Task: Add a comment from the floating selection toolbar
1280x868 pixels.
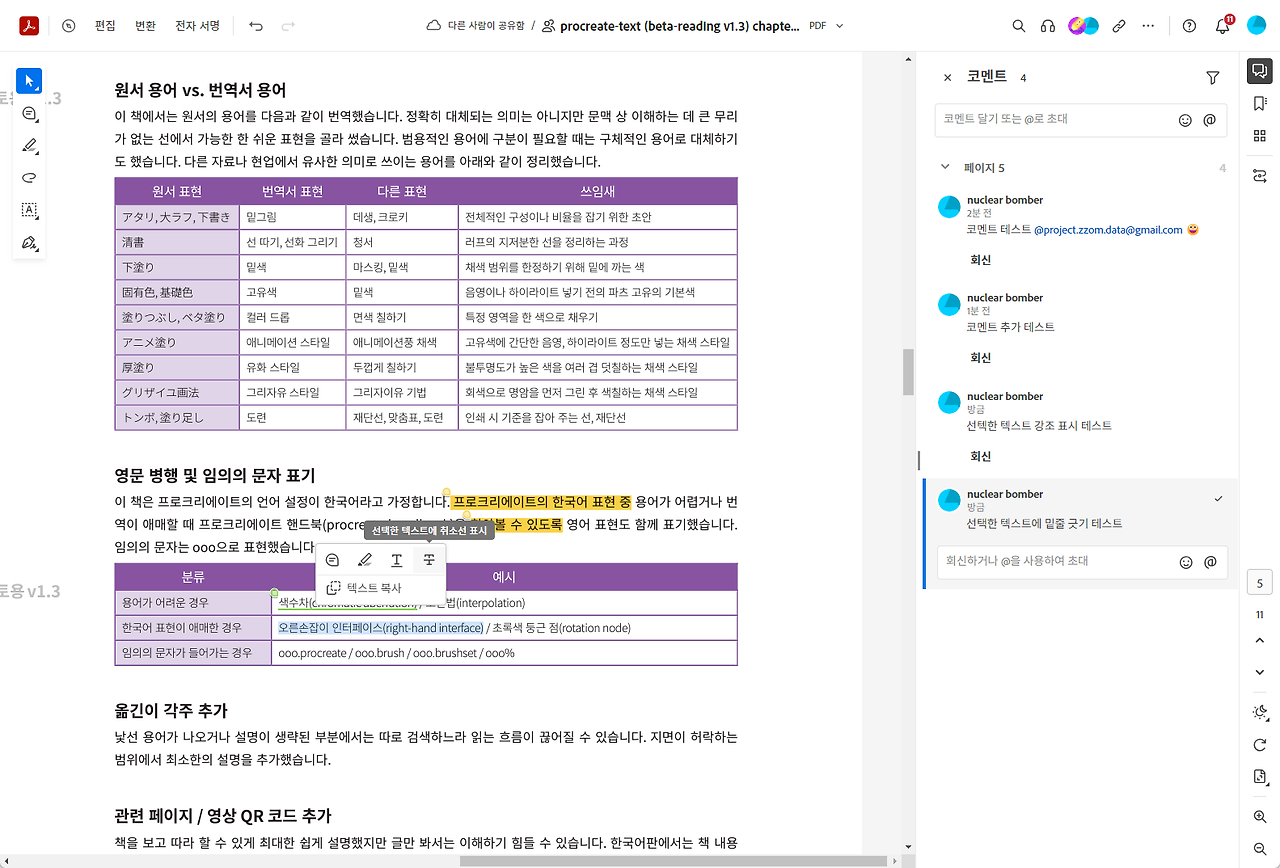Action: click(333, 560)
